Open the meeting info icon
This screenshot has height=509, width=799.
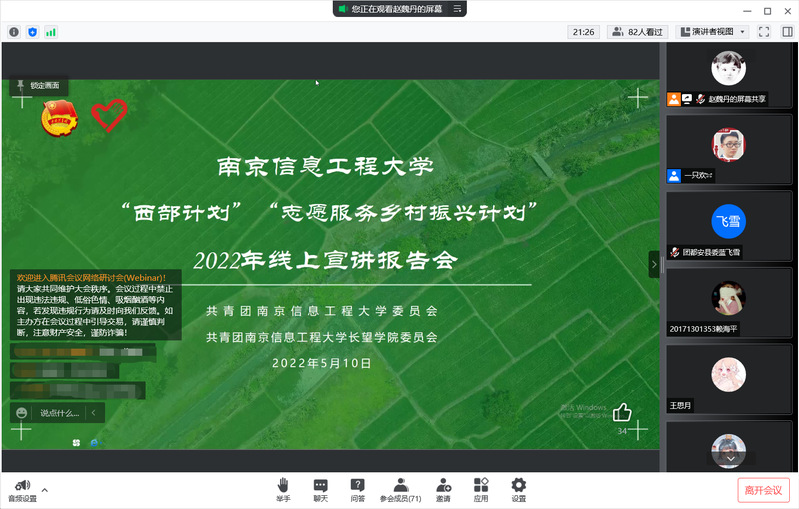click(14, 32)
